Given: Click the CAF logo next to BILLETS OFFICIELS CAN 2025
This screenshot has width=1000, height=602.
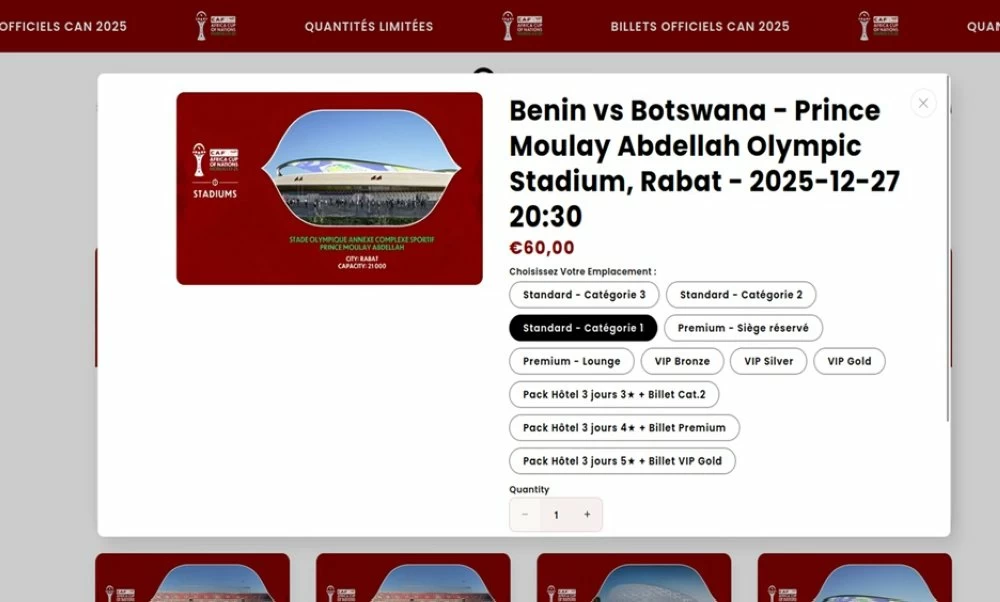Looking at the screenshot, I should point(523,26).
